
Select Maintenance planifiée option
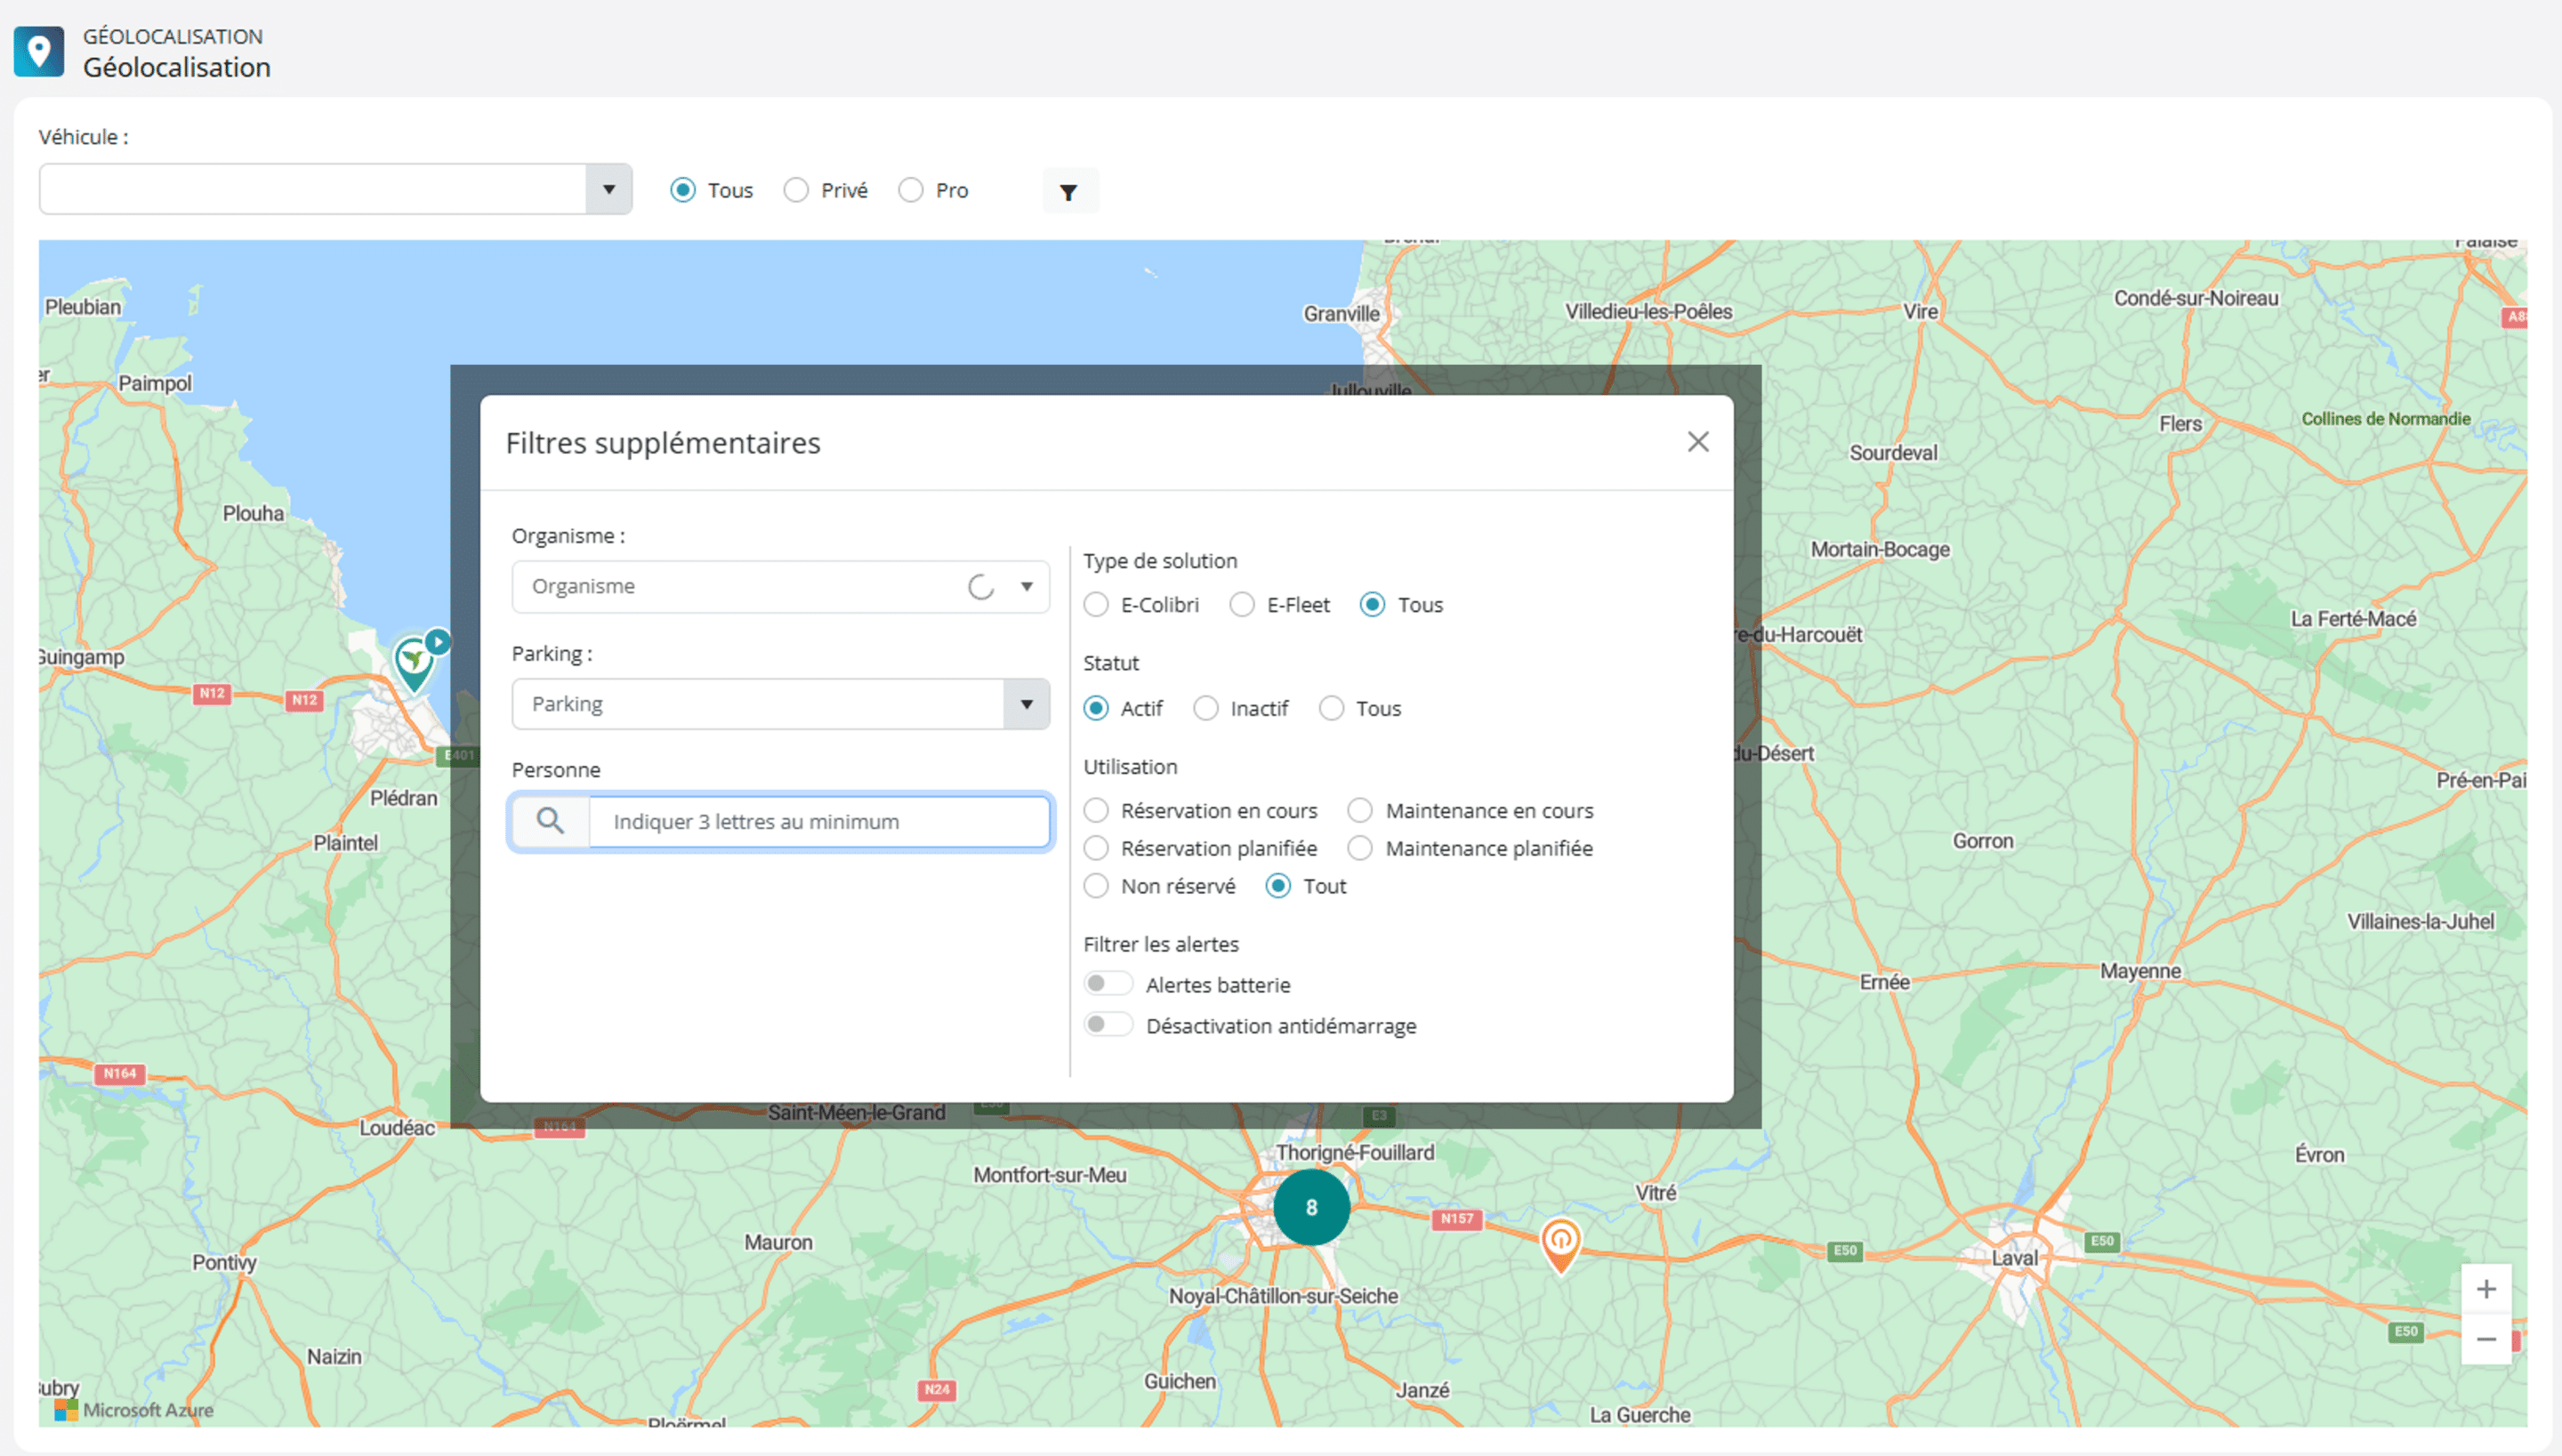pos(1360,849)
